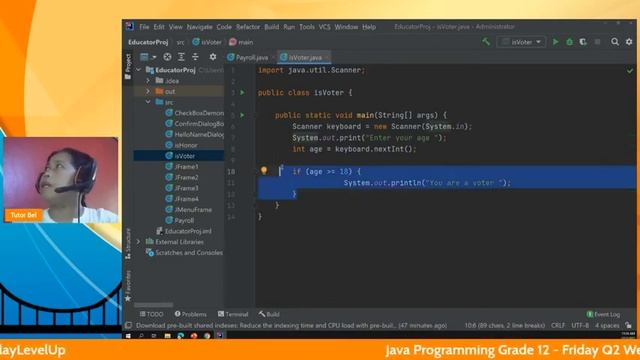
Task: Click the Stop run toolbar icon
Action: (597, 42)
